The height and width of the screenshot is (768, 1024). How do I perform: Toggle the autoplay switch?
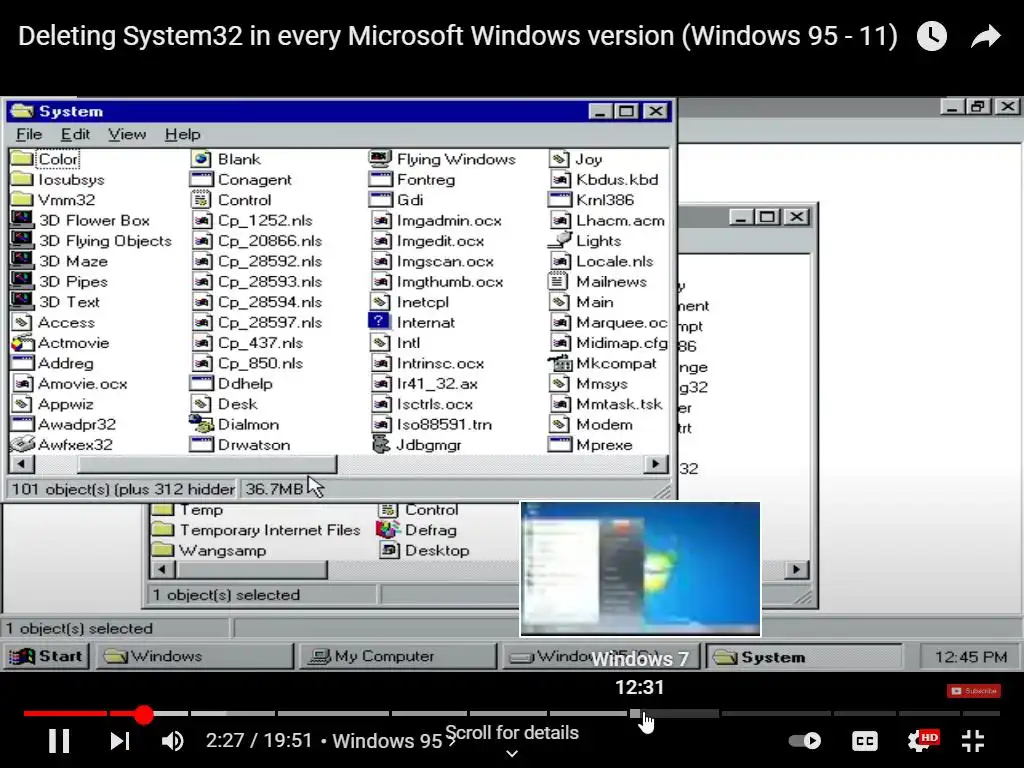(x=805, y=741)
